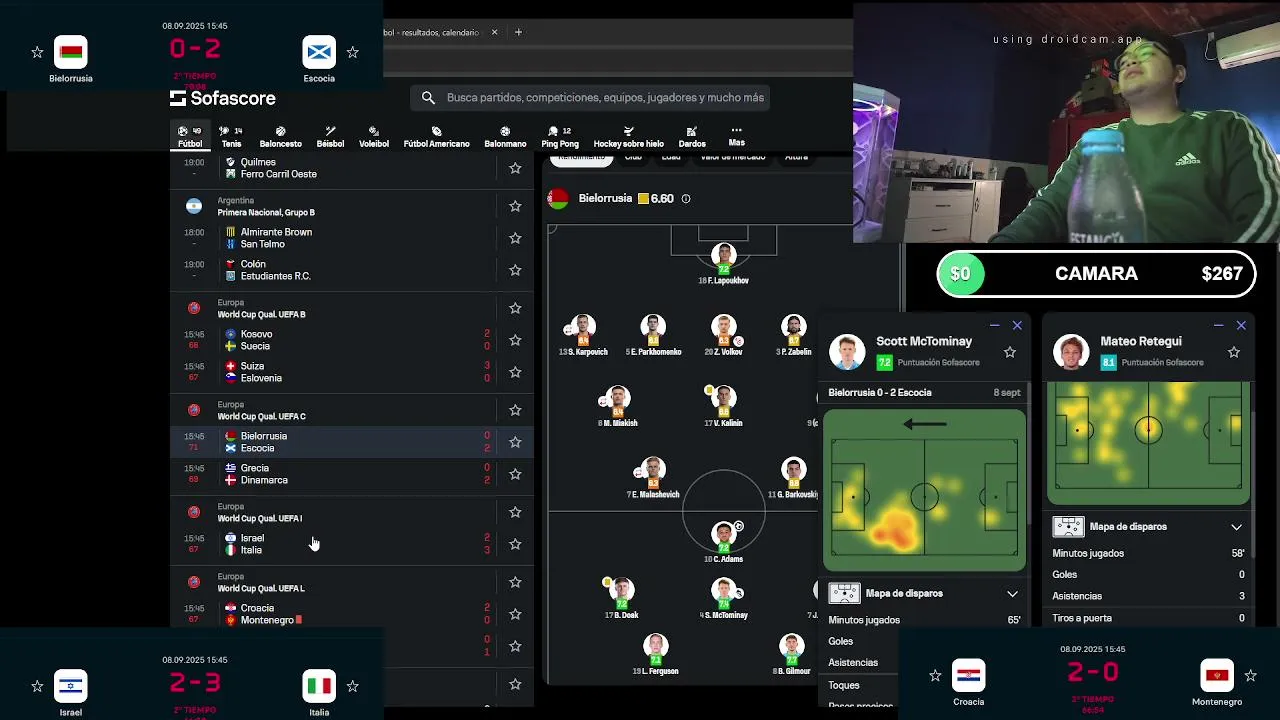1280x720 pixels.
Task: Open Mateo Retegui player name link
Action: [x=1141, y=341]
